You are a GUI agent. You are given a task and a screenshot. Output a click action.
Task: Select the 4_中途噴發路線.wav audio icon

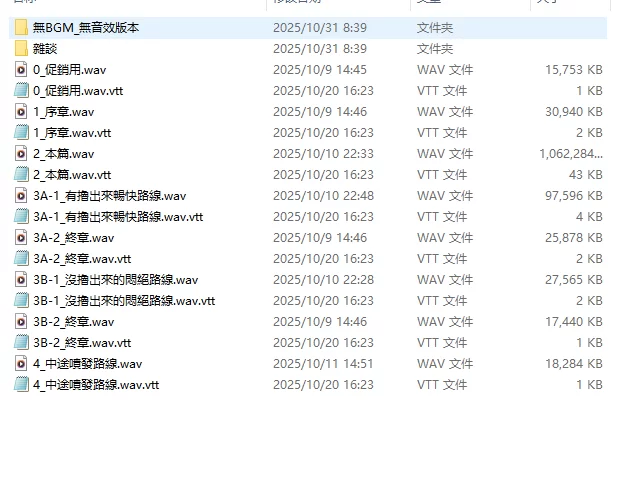coord(21,363)
